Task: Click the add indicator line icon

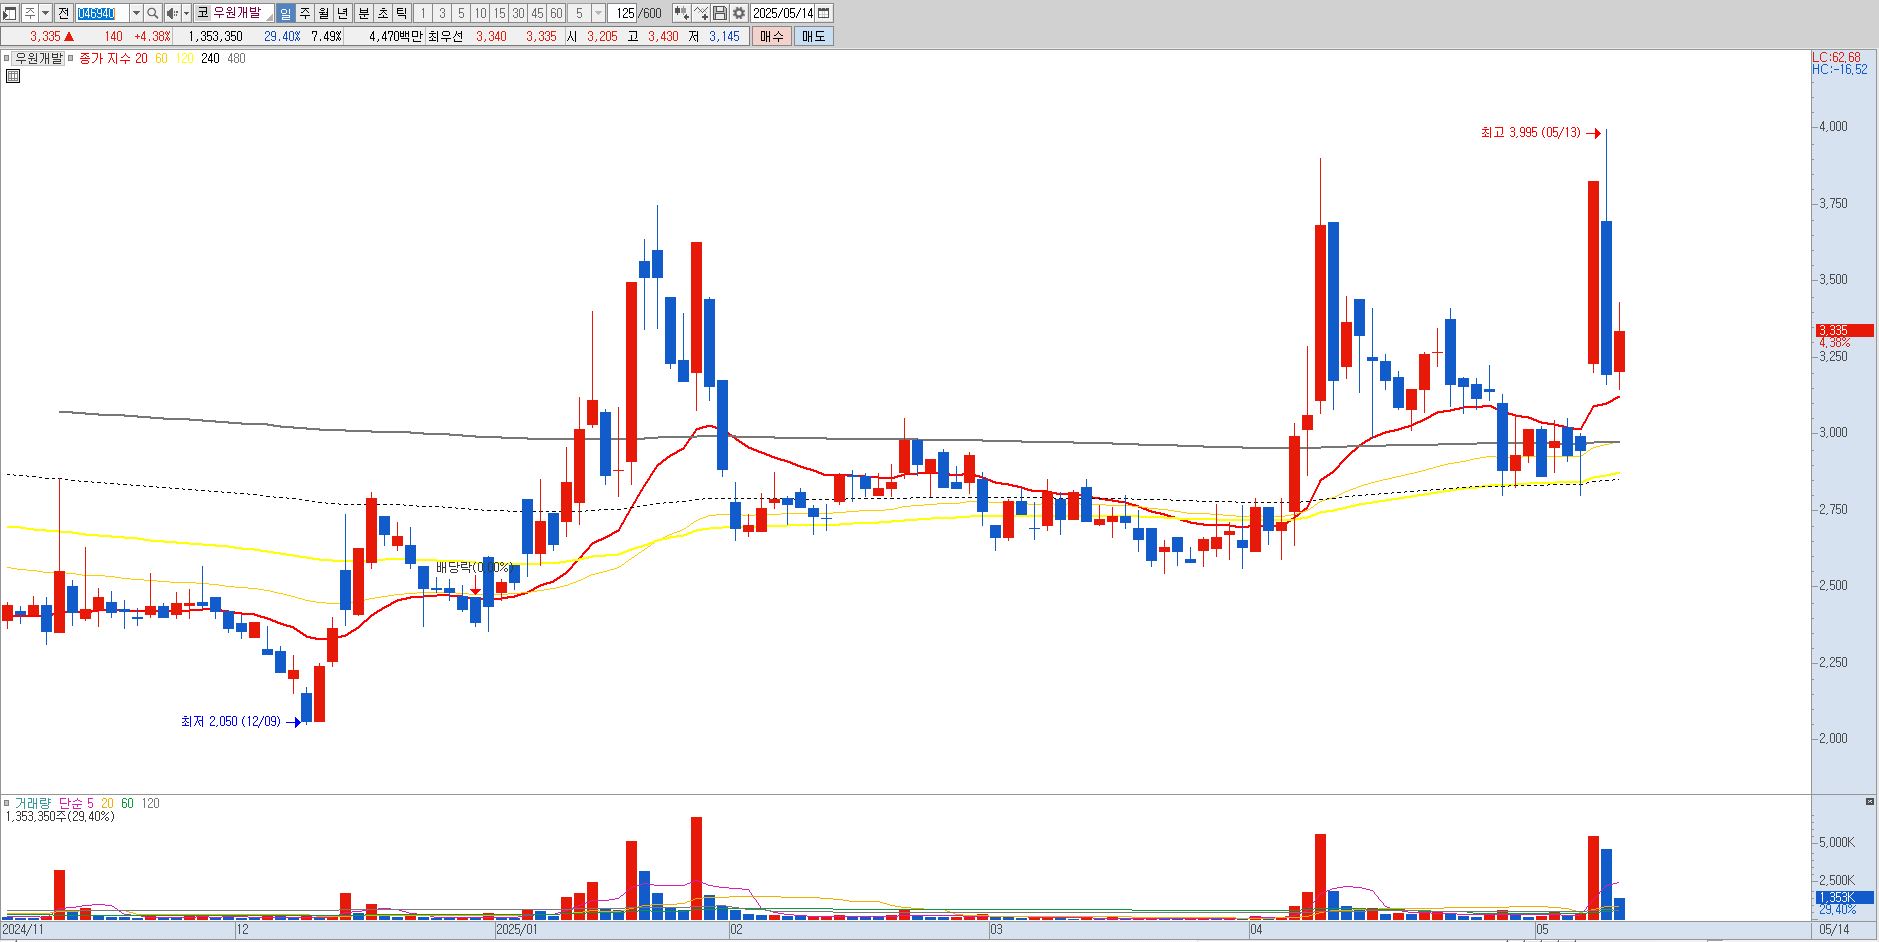Action: (700, 13)
